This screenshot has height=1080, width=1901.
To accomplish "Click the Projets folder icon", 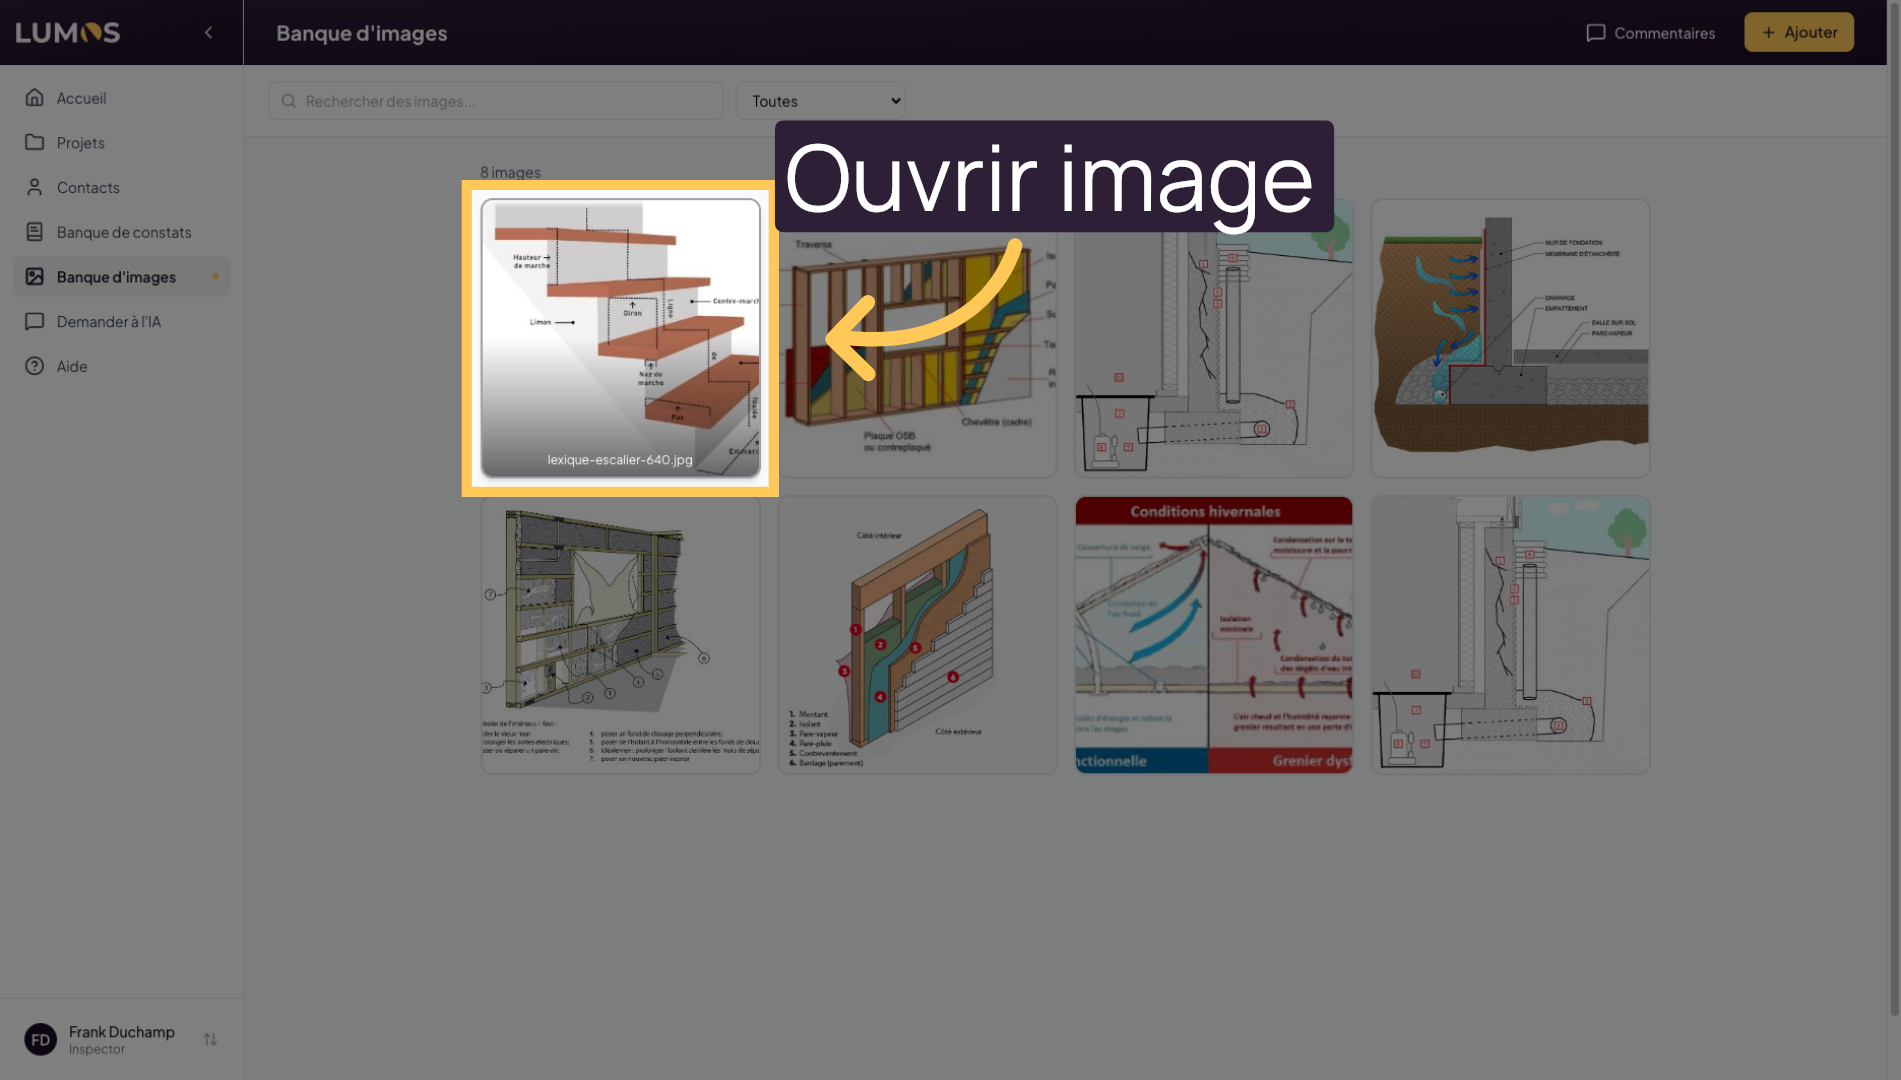I will pos(35,143).
